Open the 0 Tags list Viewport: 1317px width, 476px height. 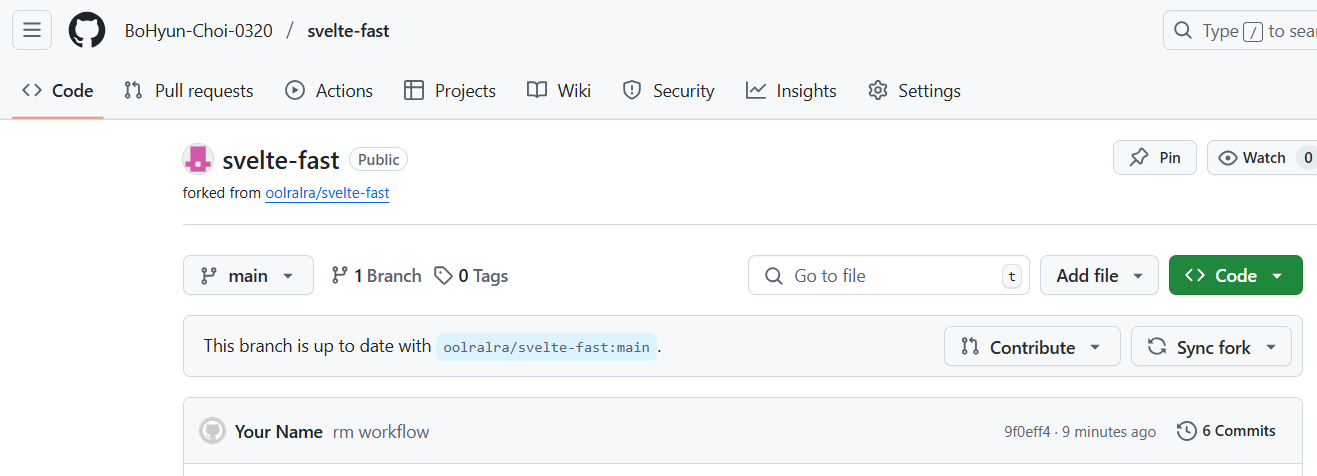click(471, 276)
